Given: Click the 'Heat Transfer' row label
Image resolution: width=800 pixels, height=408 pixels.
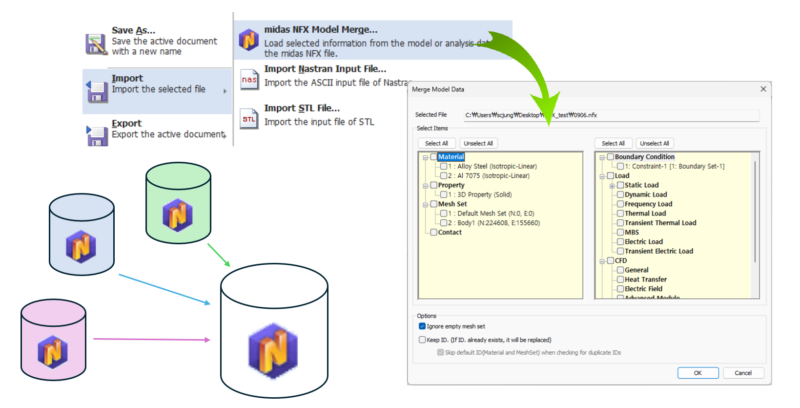Looking at the screenshot, I should coord(646,279).
